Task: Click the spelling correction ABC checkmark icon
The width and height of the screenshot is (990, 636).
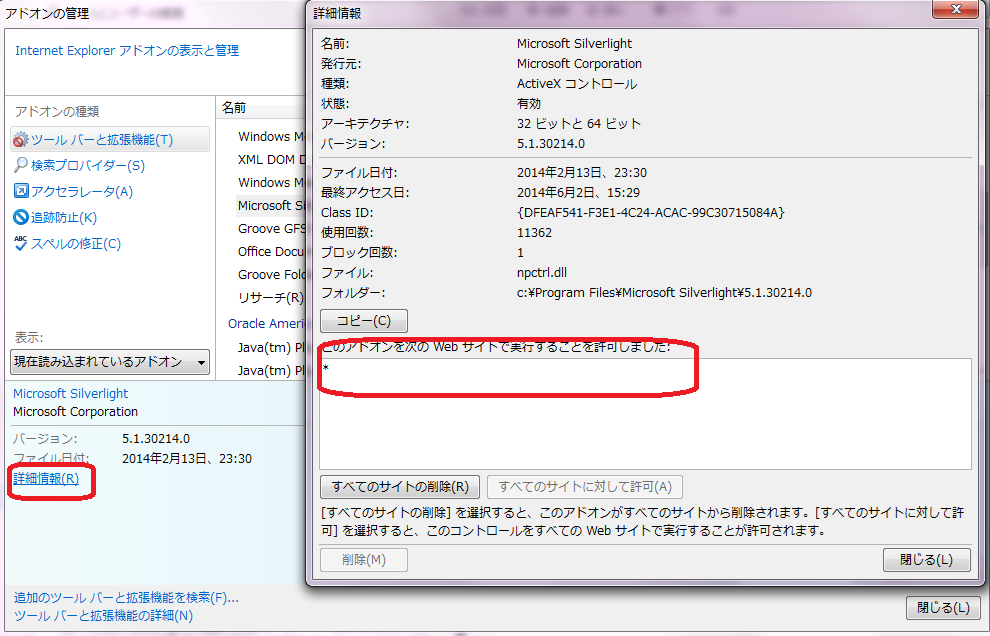Action: 21,244
